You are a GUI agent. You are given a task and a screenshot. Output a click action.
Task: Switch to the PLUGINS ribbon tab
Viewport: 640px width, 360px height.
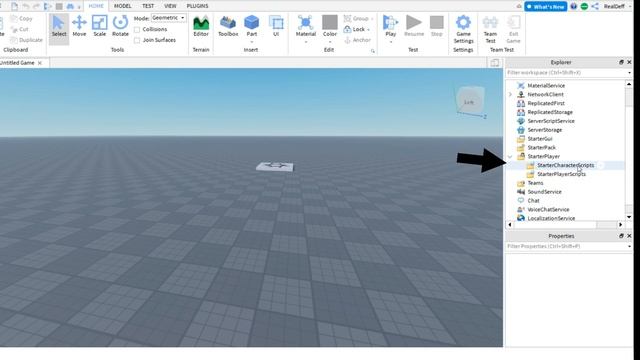point(198,6)
